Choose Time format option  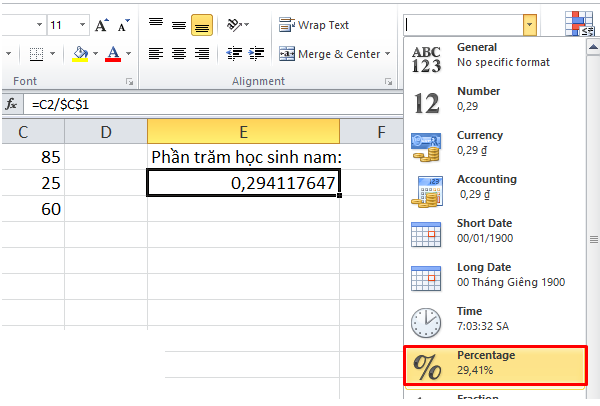coord(494,322)
